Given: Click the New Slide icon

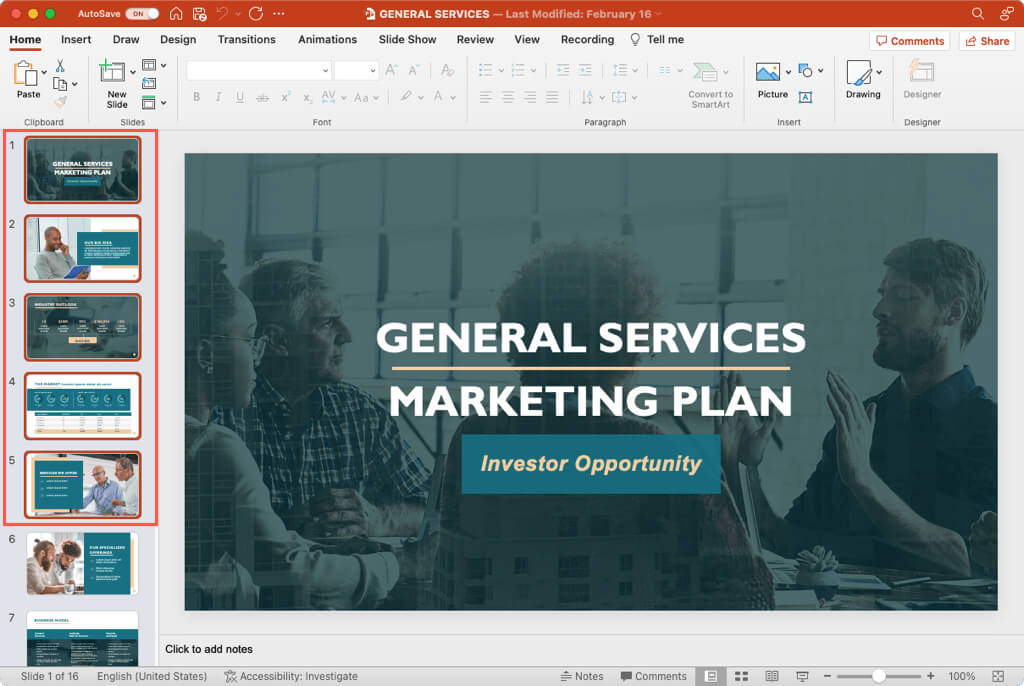Looking at the screenshot, I should click(x=115, y=73).
